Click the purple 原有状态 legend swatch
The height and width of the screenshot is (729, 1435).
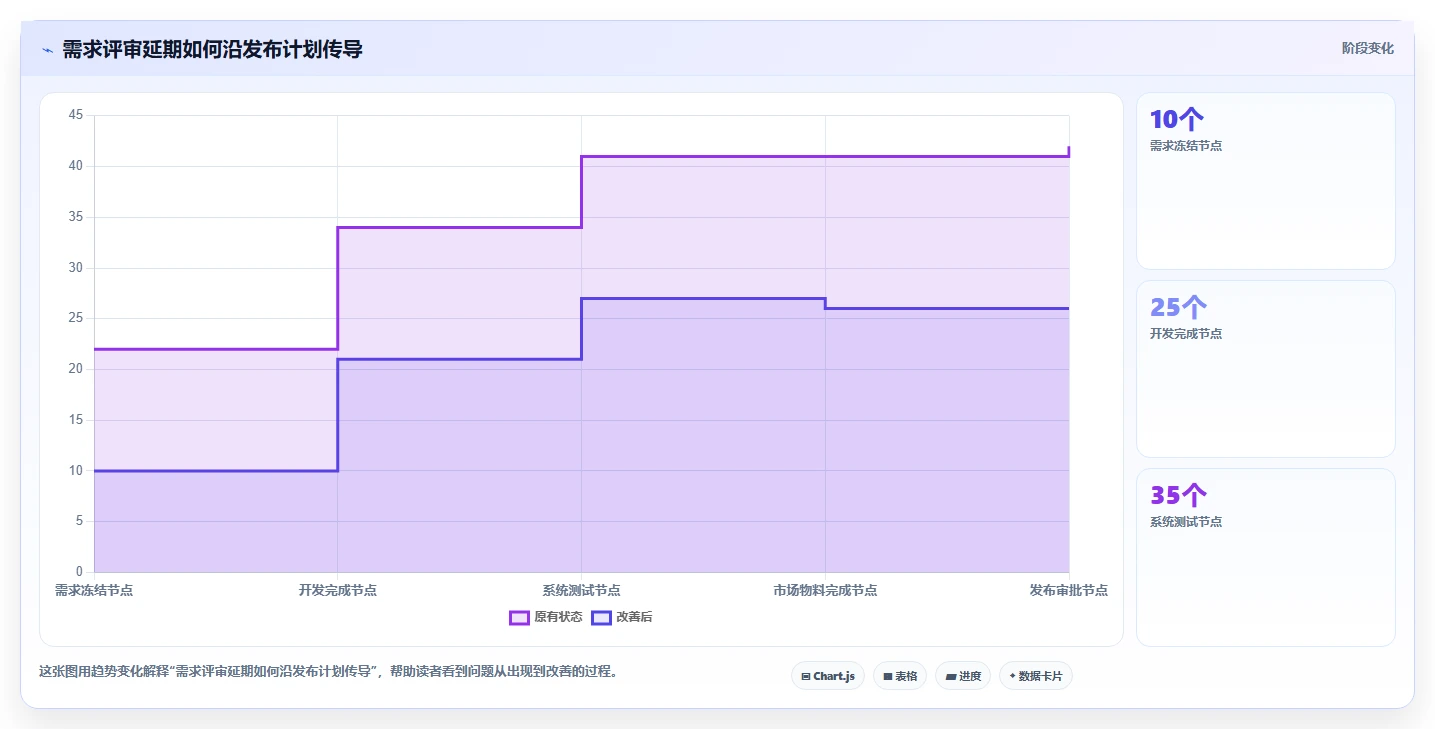click(x=519, y=617)
